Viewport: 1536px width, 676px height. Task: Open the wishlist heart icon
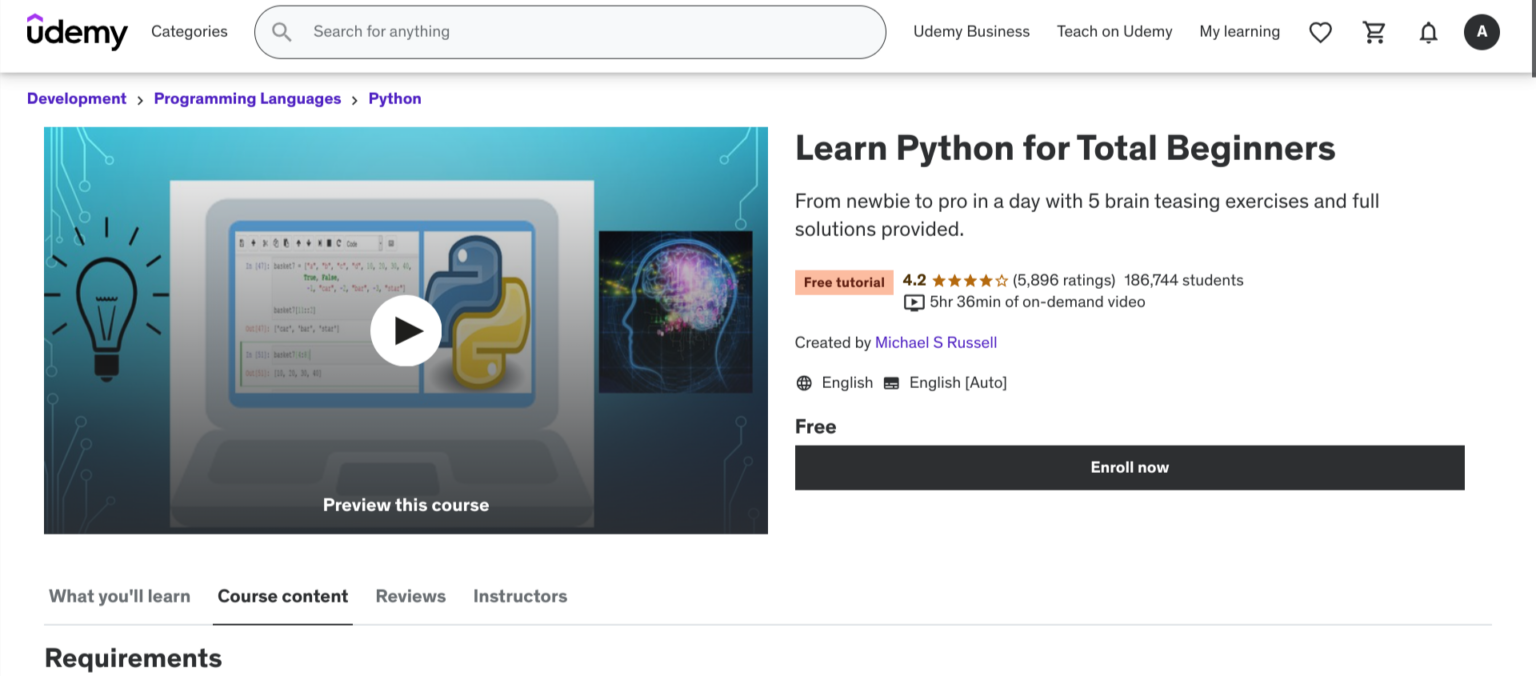pyautogui.click(x=1320, y=31)
